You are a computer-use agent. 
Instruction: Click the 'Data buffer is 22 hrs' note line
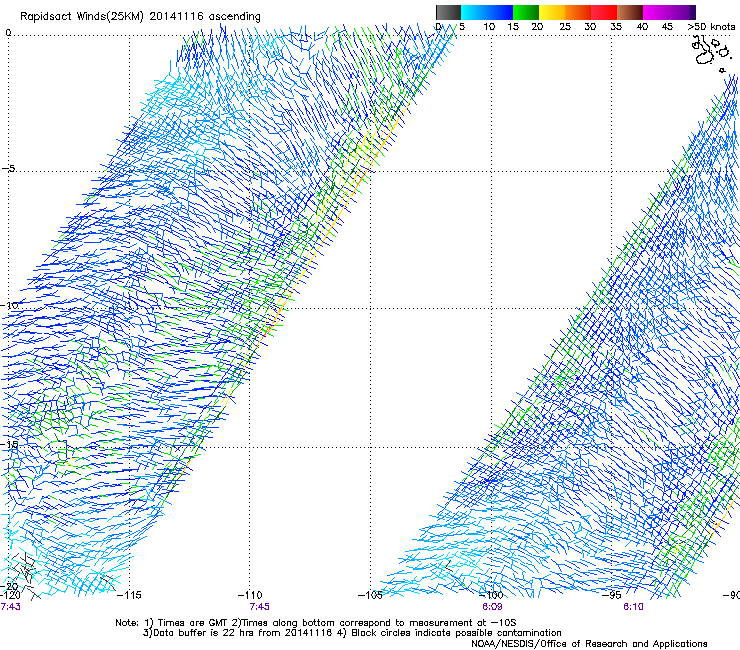pyautogui.click(x=352, y=633)
